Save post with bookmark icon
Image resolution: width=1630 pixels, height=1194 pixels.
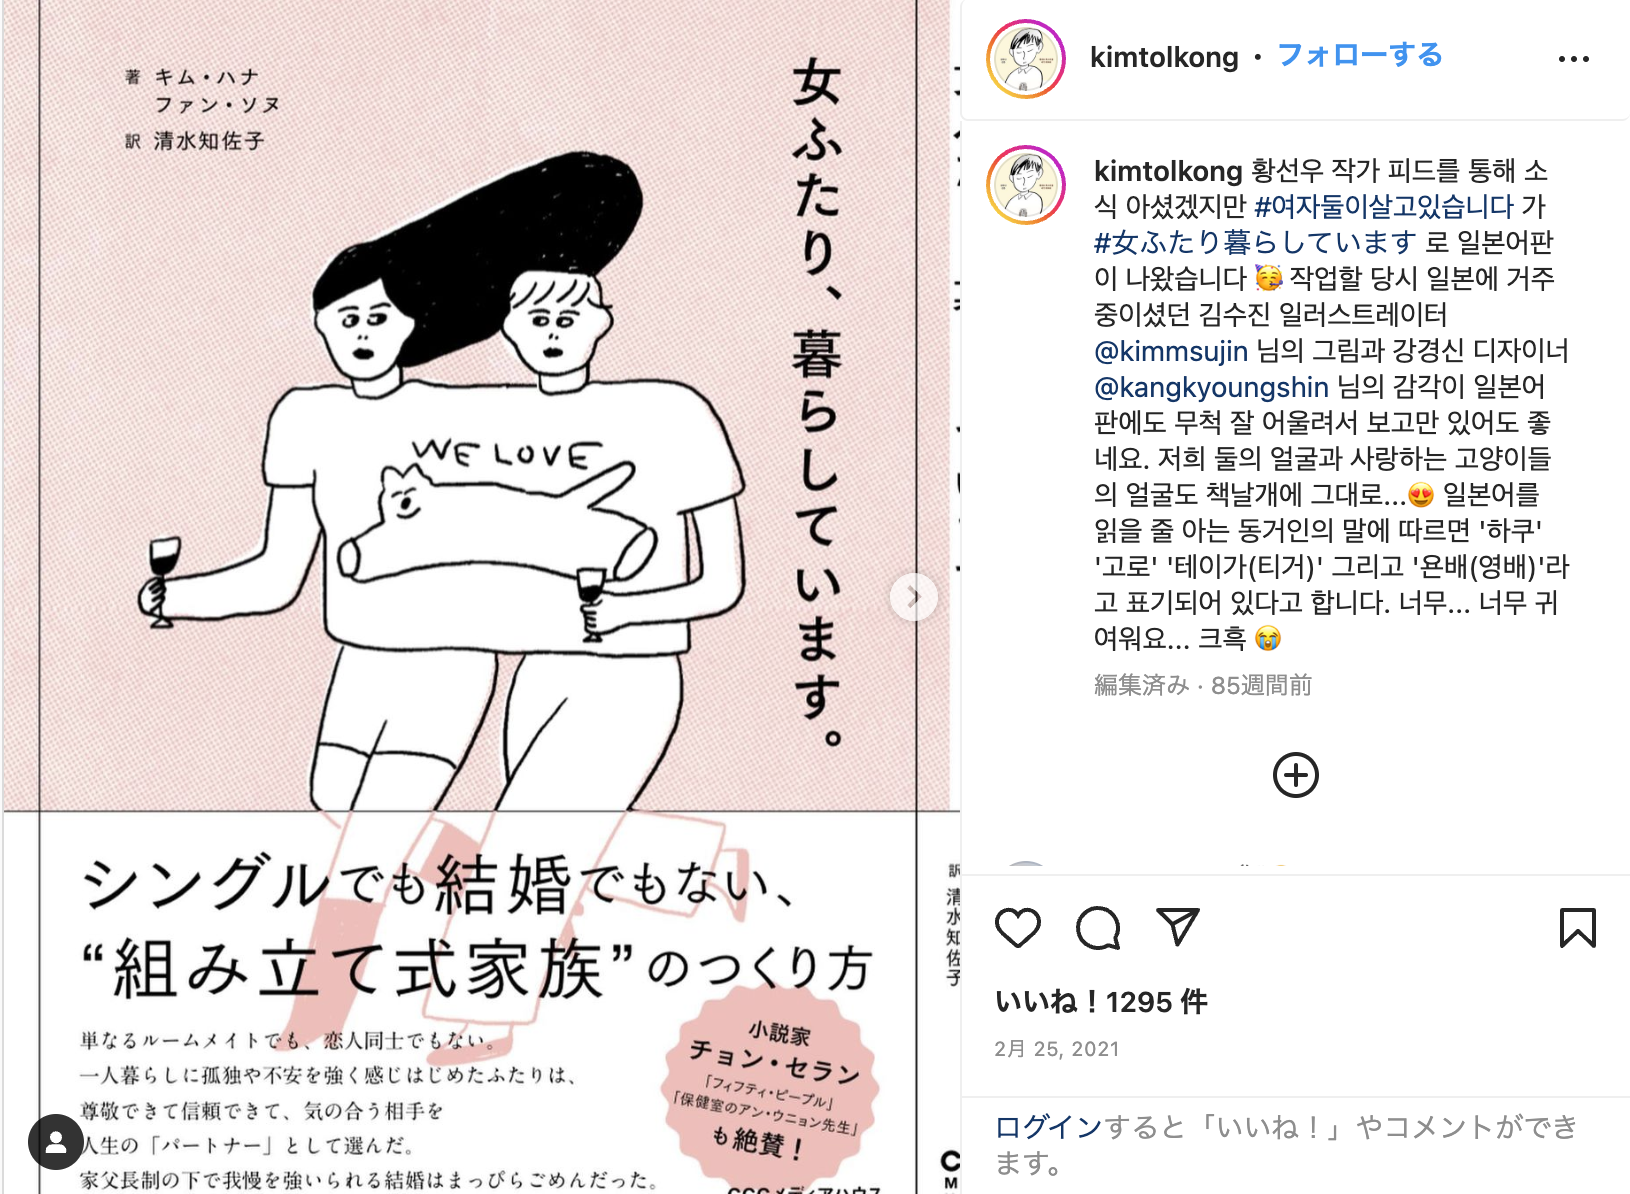[1577, 928]
